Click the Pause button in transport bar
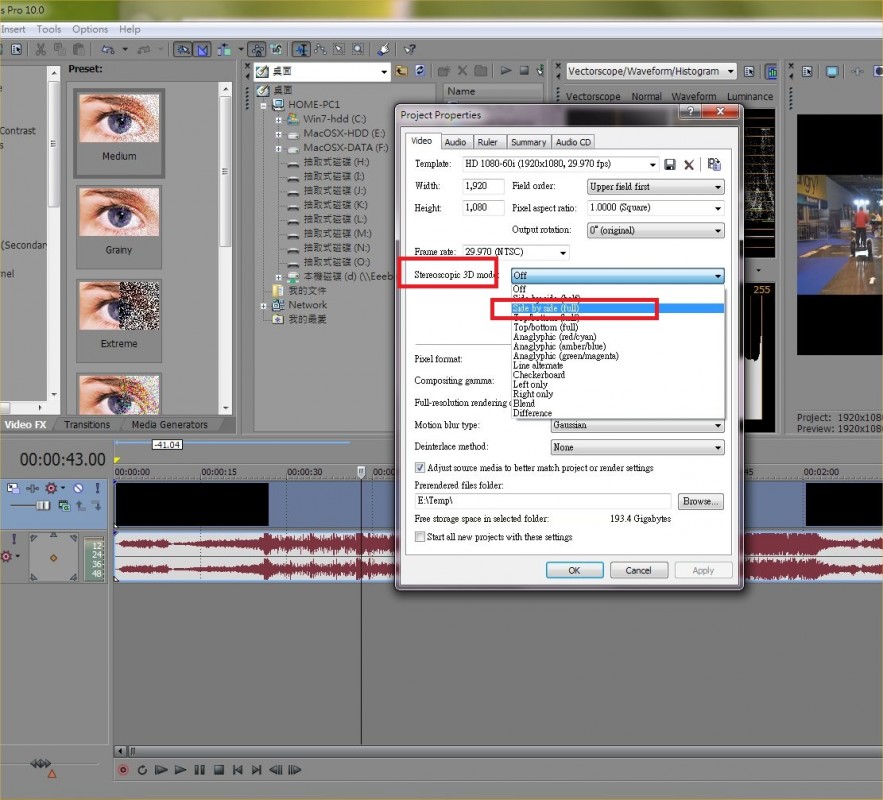The height and width of the screenshot is (800, 883). [x=200, y=770]
